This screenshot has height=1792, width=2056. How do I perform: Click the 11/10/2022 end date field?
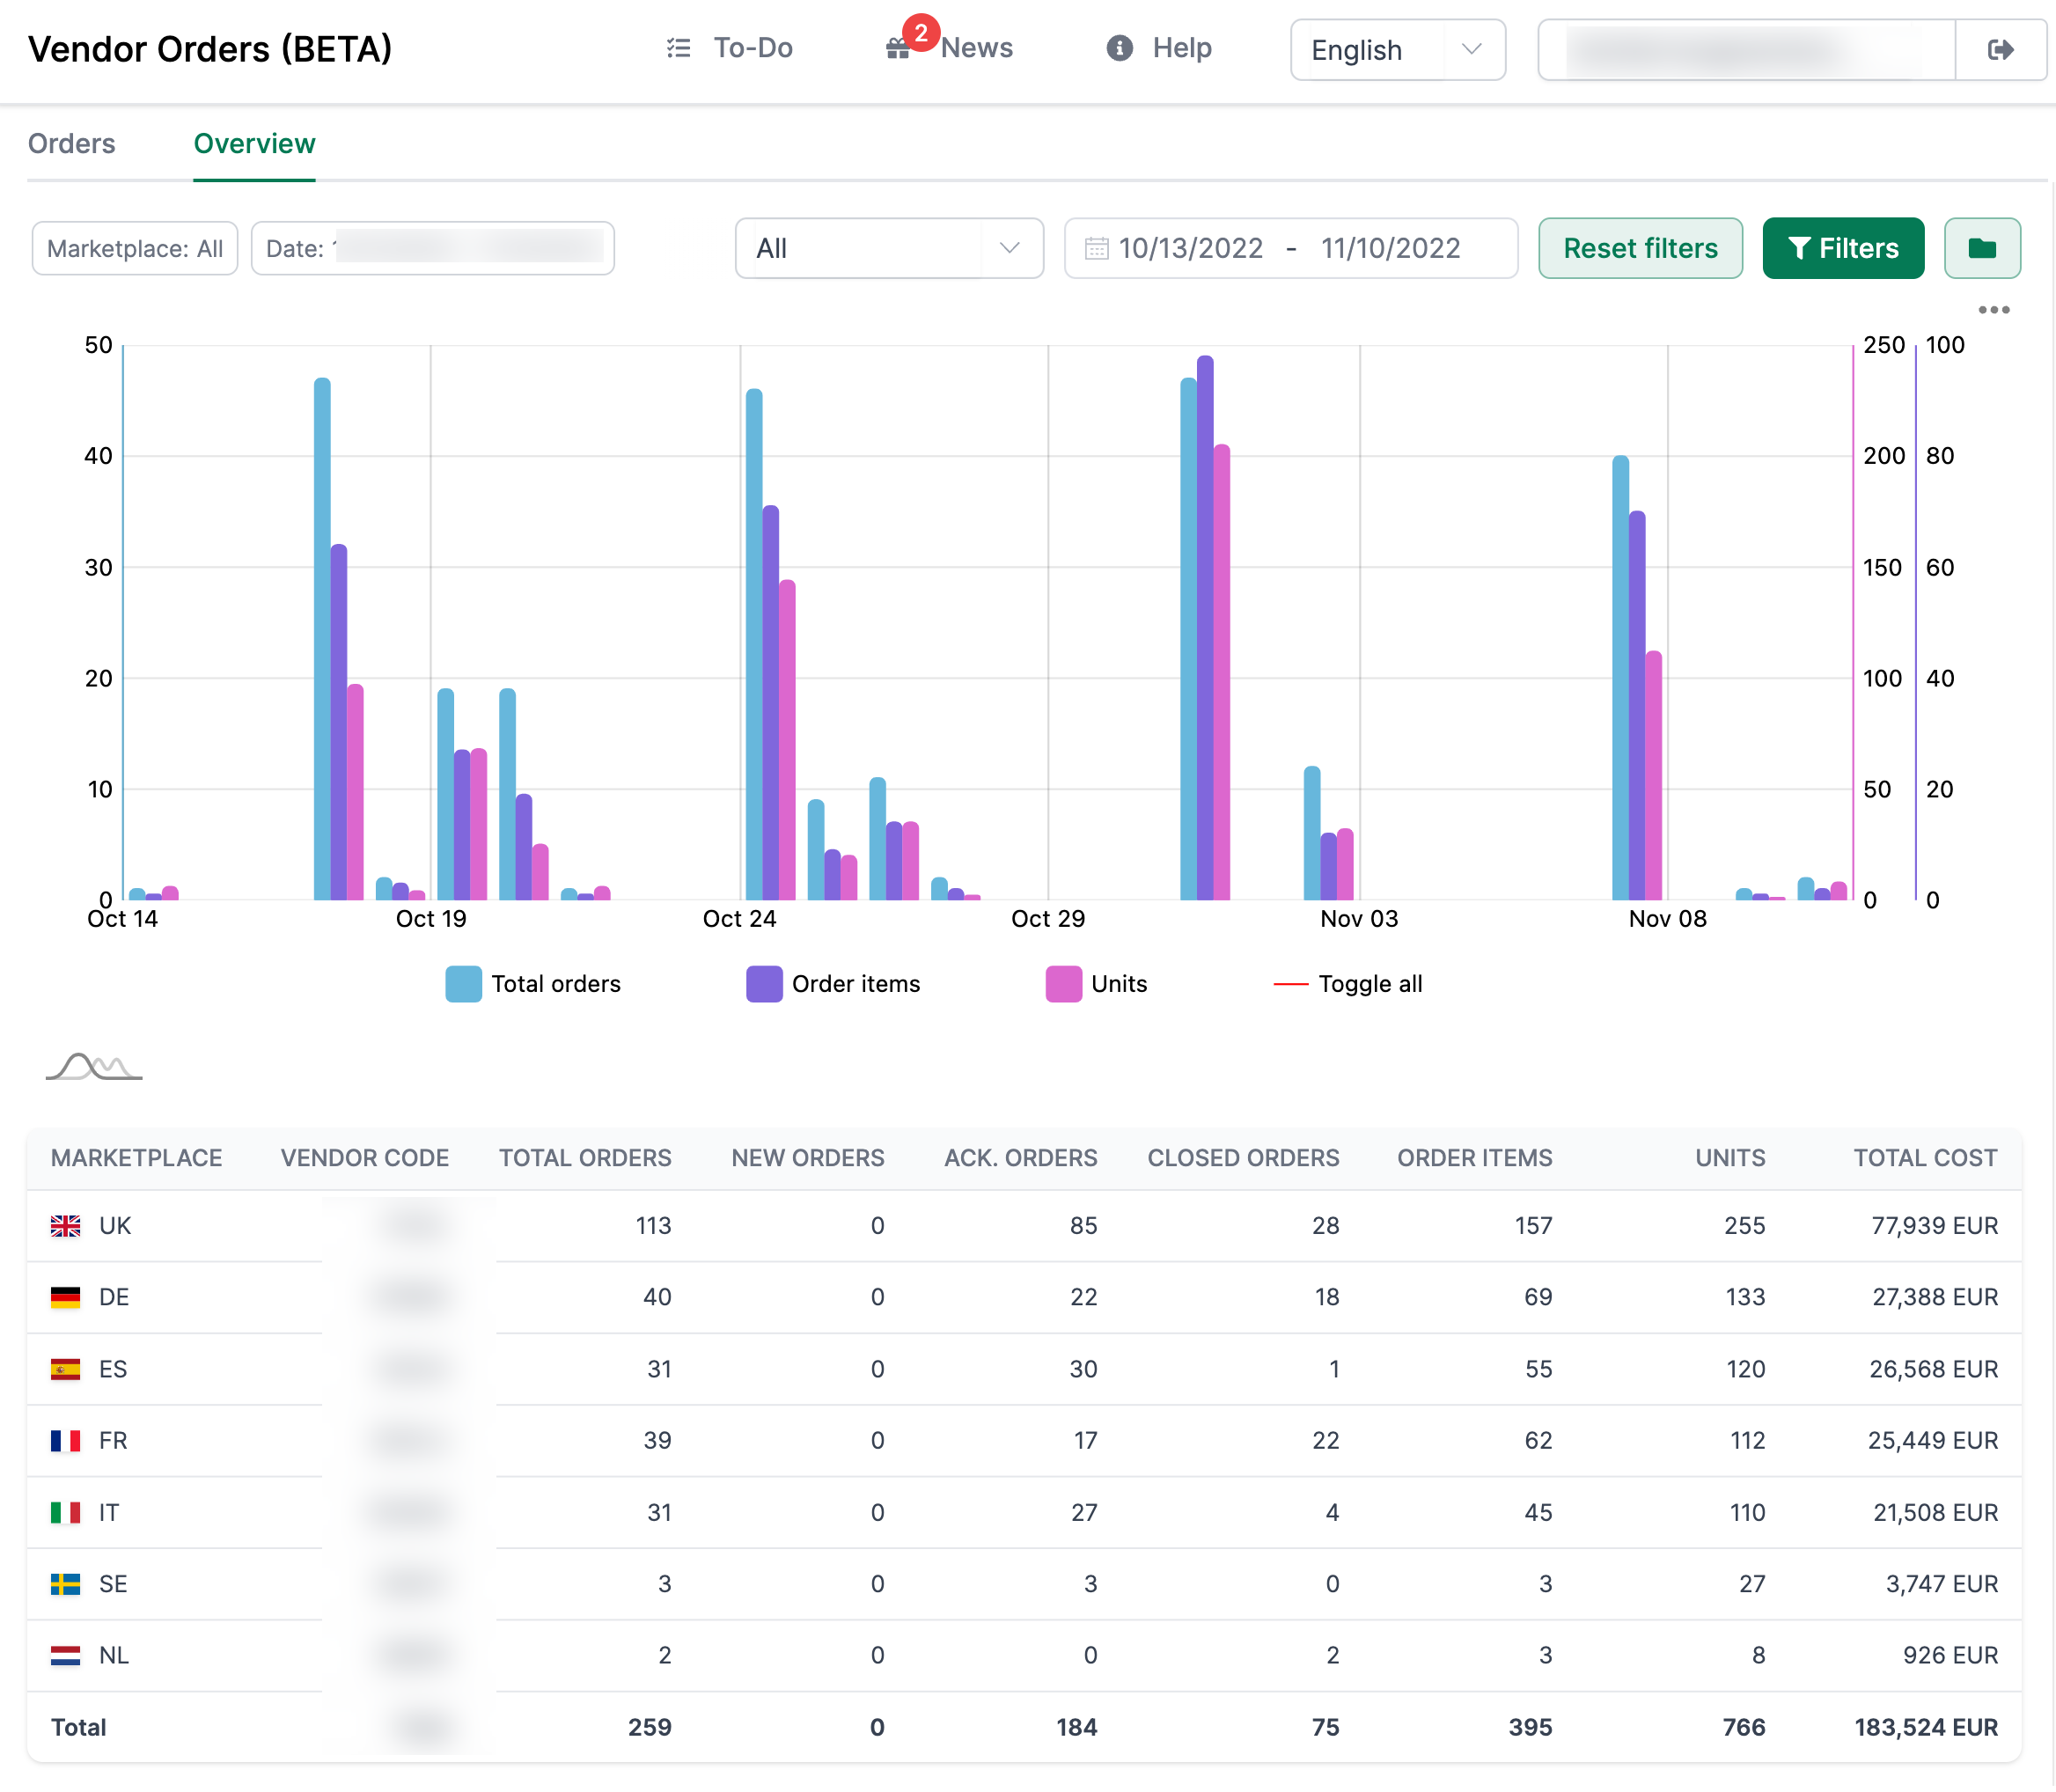click(1390, 248)
